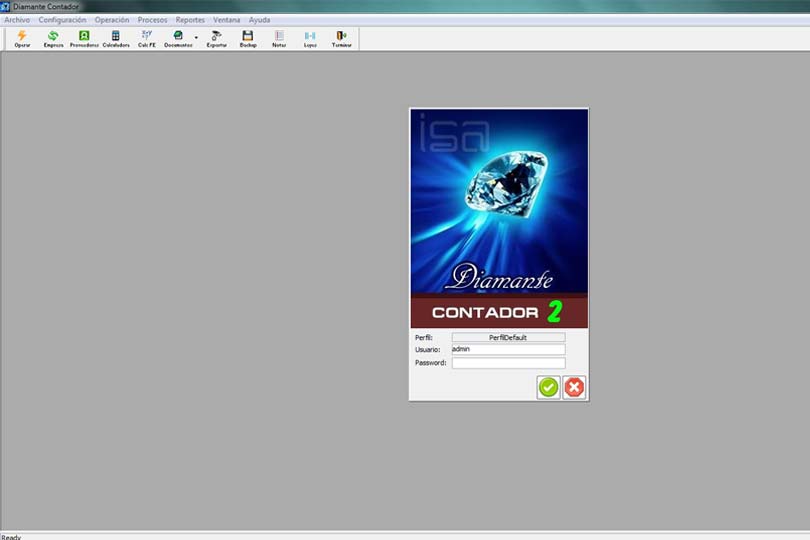Confirm login with the green checkmark button
Screen dimensions: 810x540
point(548,387)
